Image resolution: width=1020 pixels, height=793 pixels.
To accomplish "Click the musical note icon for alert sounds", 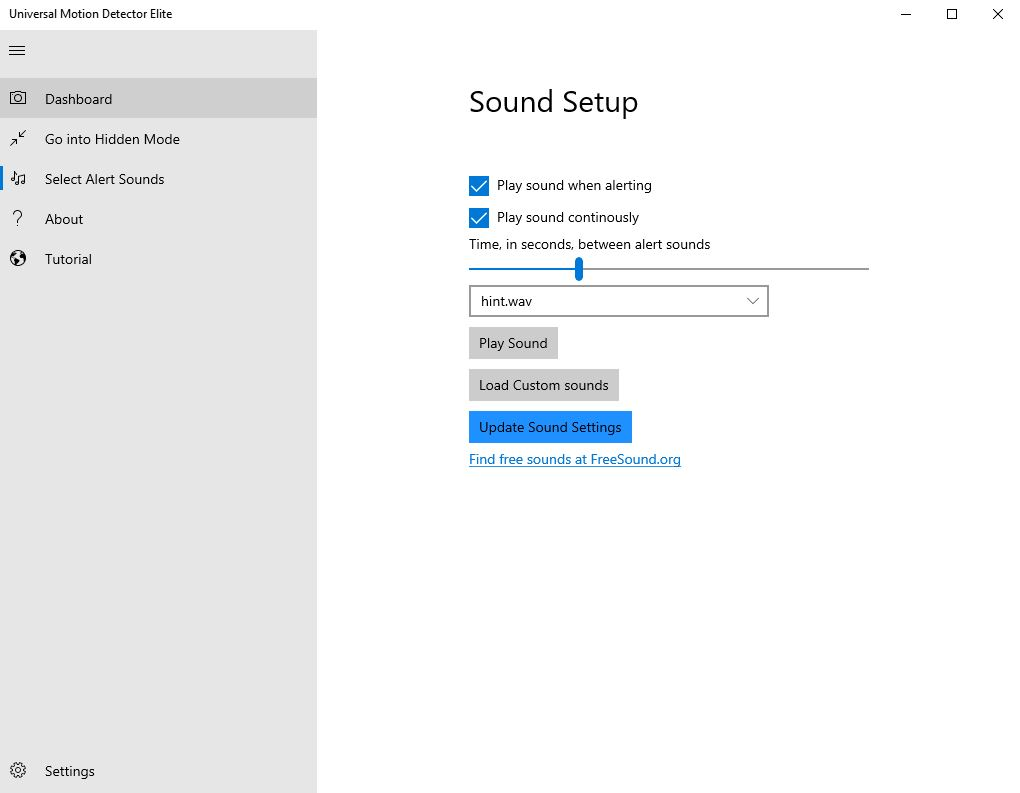I will (x=18, y=179).
